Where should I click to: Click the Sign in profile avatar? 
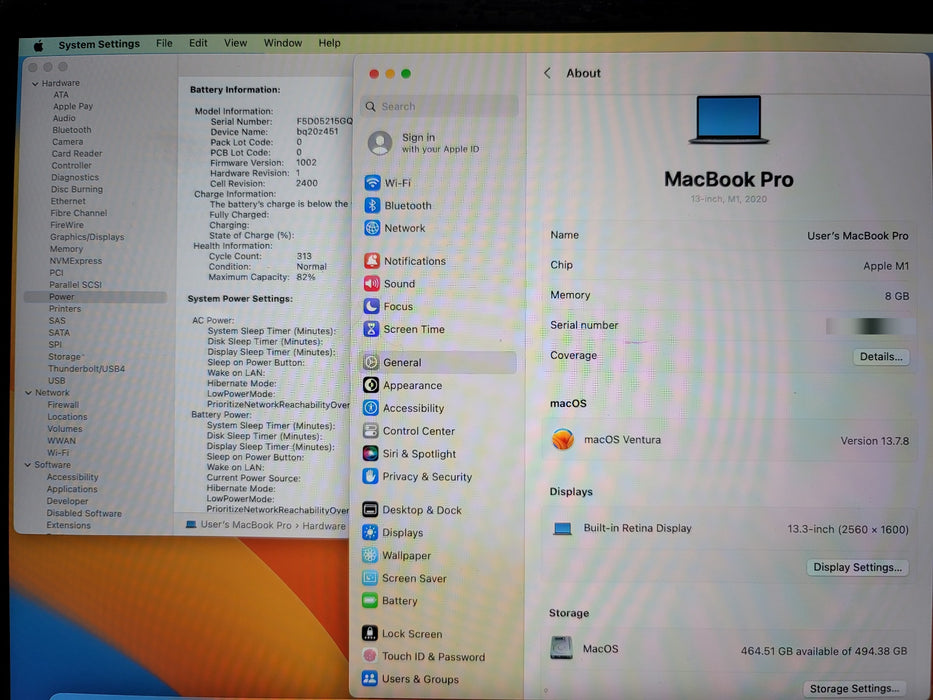tap(380, 143)
